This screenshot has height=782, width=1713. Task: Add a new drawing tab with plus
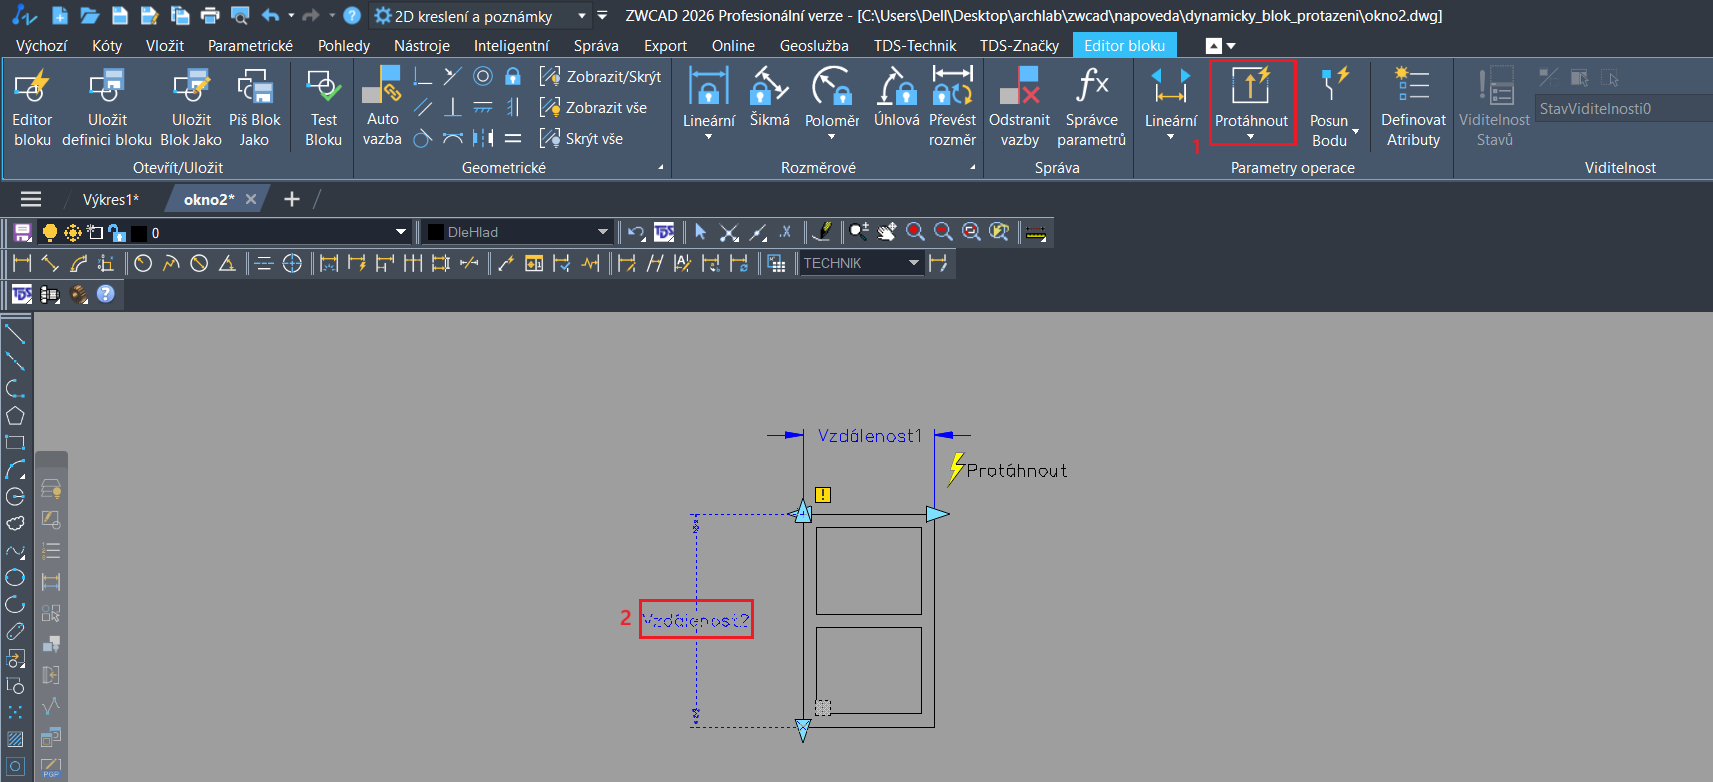(x=292, y=199)
